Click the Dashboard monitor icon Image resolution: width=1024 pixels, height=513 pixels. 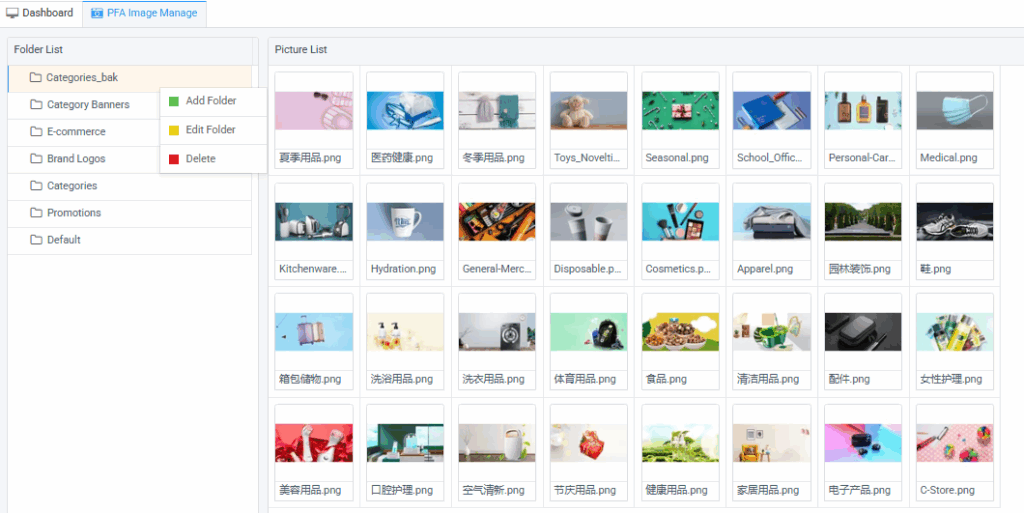click(x=13, y=13)
